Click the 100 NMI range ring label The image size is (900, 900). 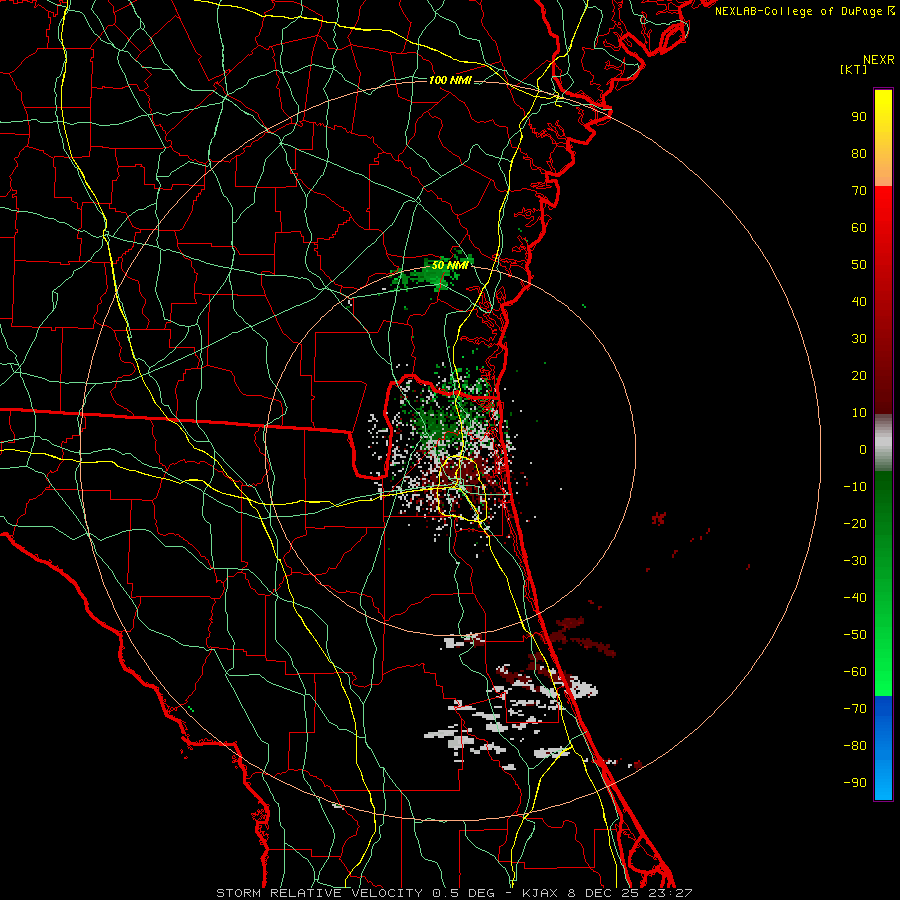click(x=450, y=80)
